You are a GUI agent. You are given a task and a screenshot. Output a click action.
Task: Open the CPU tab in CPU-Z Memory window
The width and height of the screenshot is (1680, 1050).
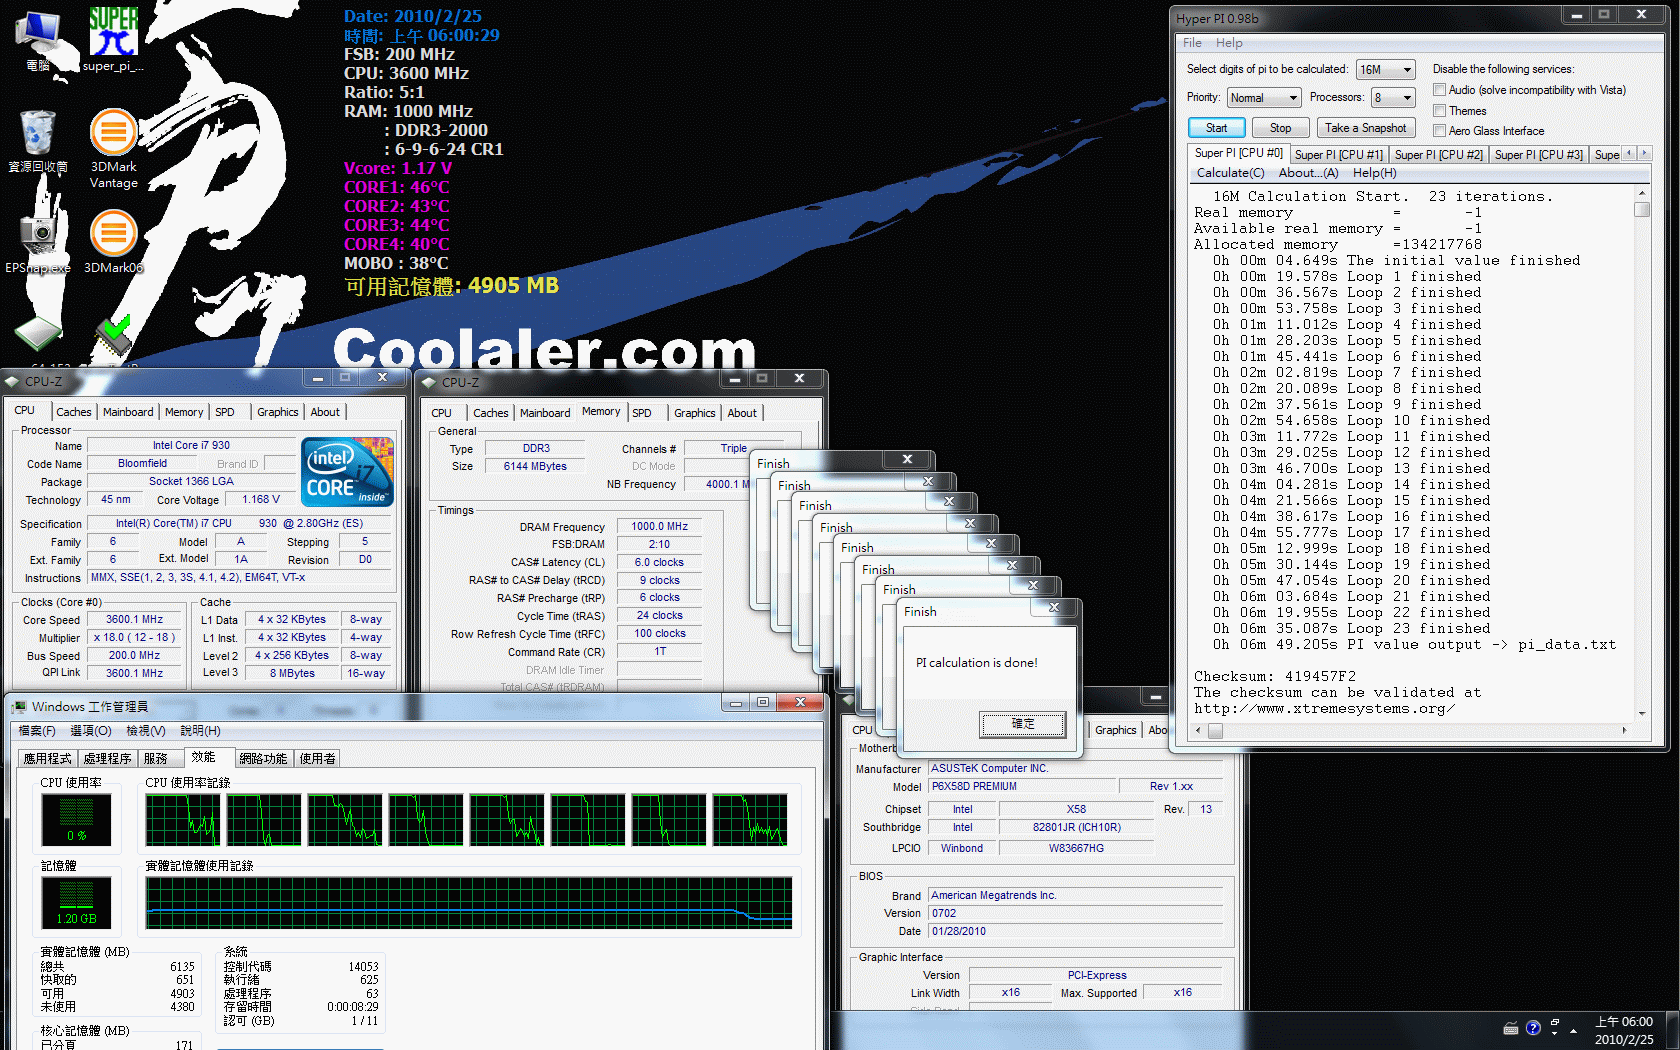tap(441, 413)
